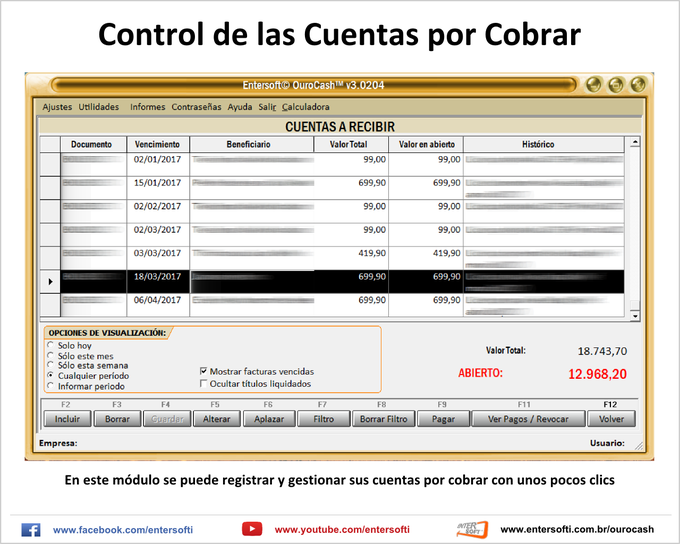Click the Vencimiento column header

click(x=158, y=144)
